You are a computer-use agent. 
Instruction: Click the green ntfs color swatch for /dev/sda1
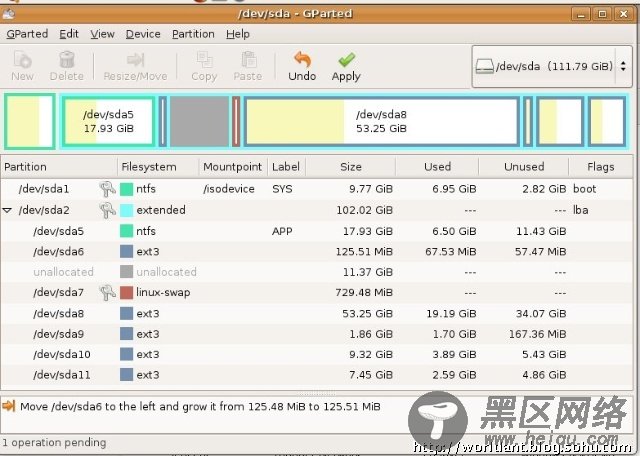(127, 189)
